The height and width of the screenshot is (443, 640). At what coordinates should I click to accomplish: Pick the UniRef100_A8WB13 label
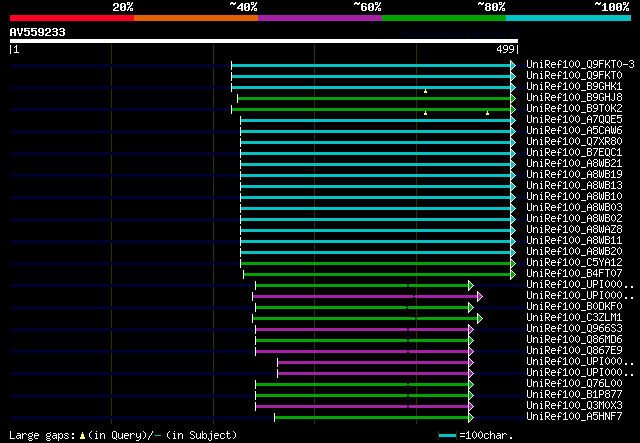point(574,186)
